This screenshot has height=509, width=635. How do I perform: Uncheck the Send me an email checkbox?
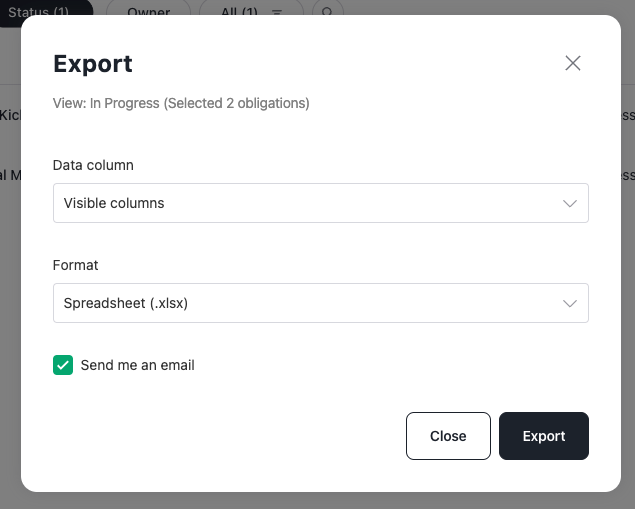(x=63, y=365)
